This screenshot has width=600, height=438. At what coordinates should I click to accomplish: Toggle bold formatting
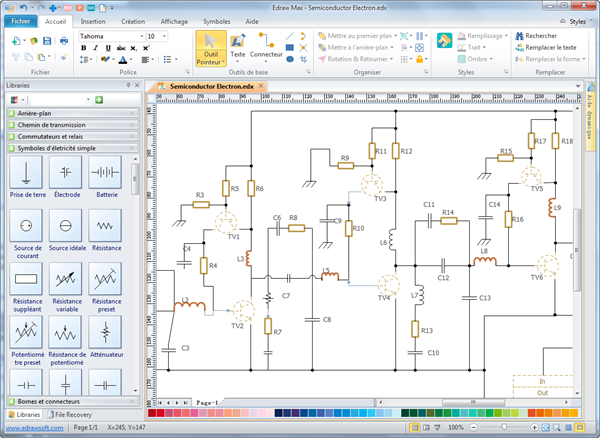coord(84,48)
